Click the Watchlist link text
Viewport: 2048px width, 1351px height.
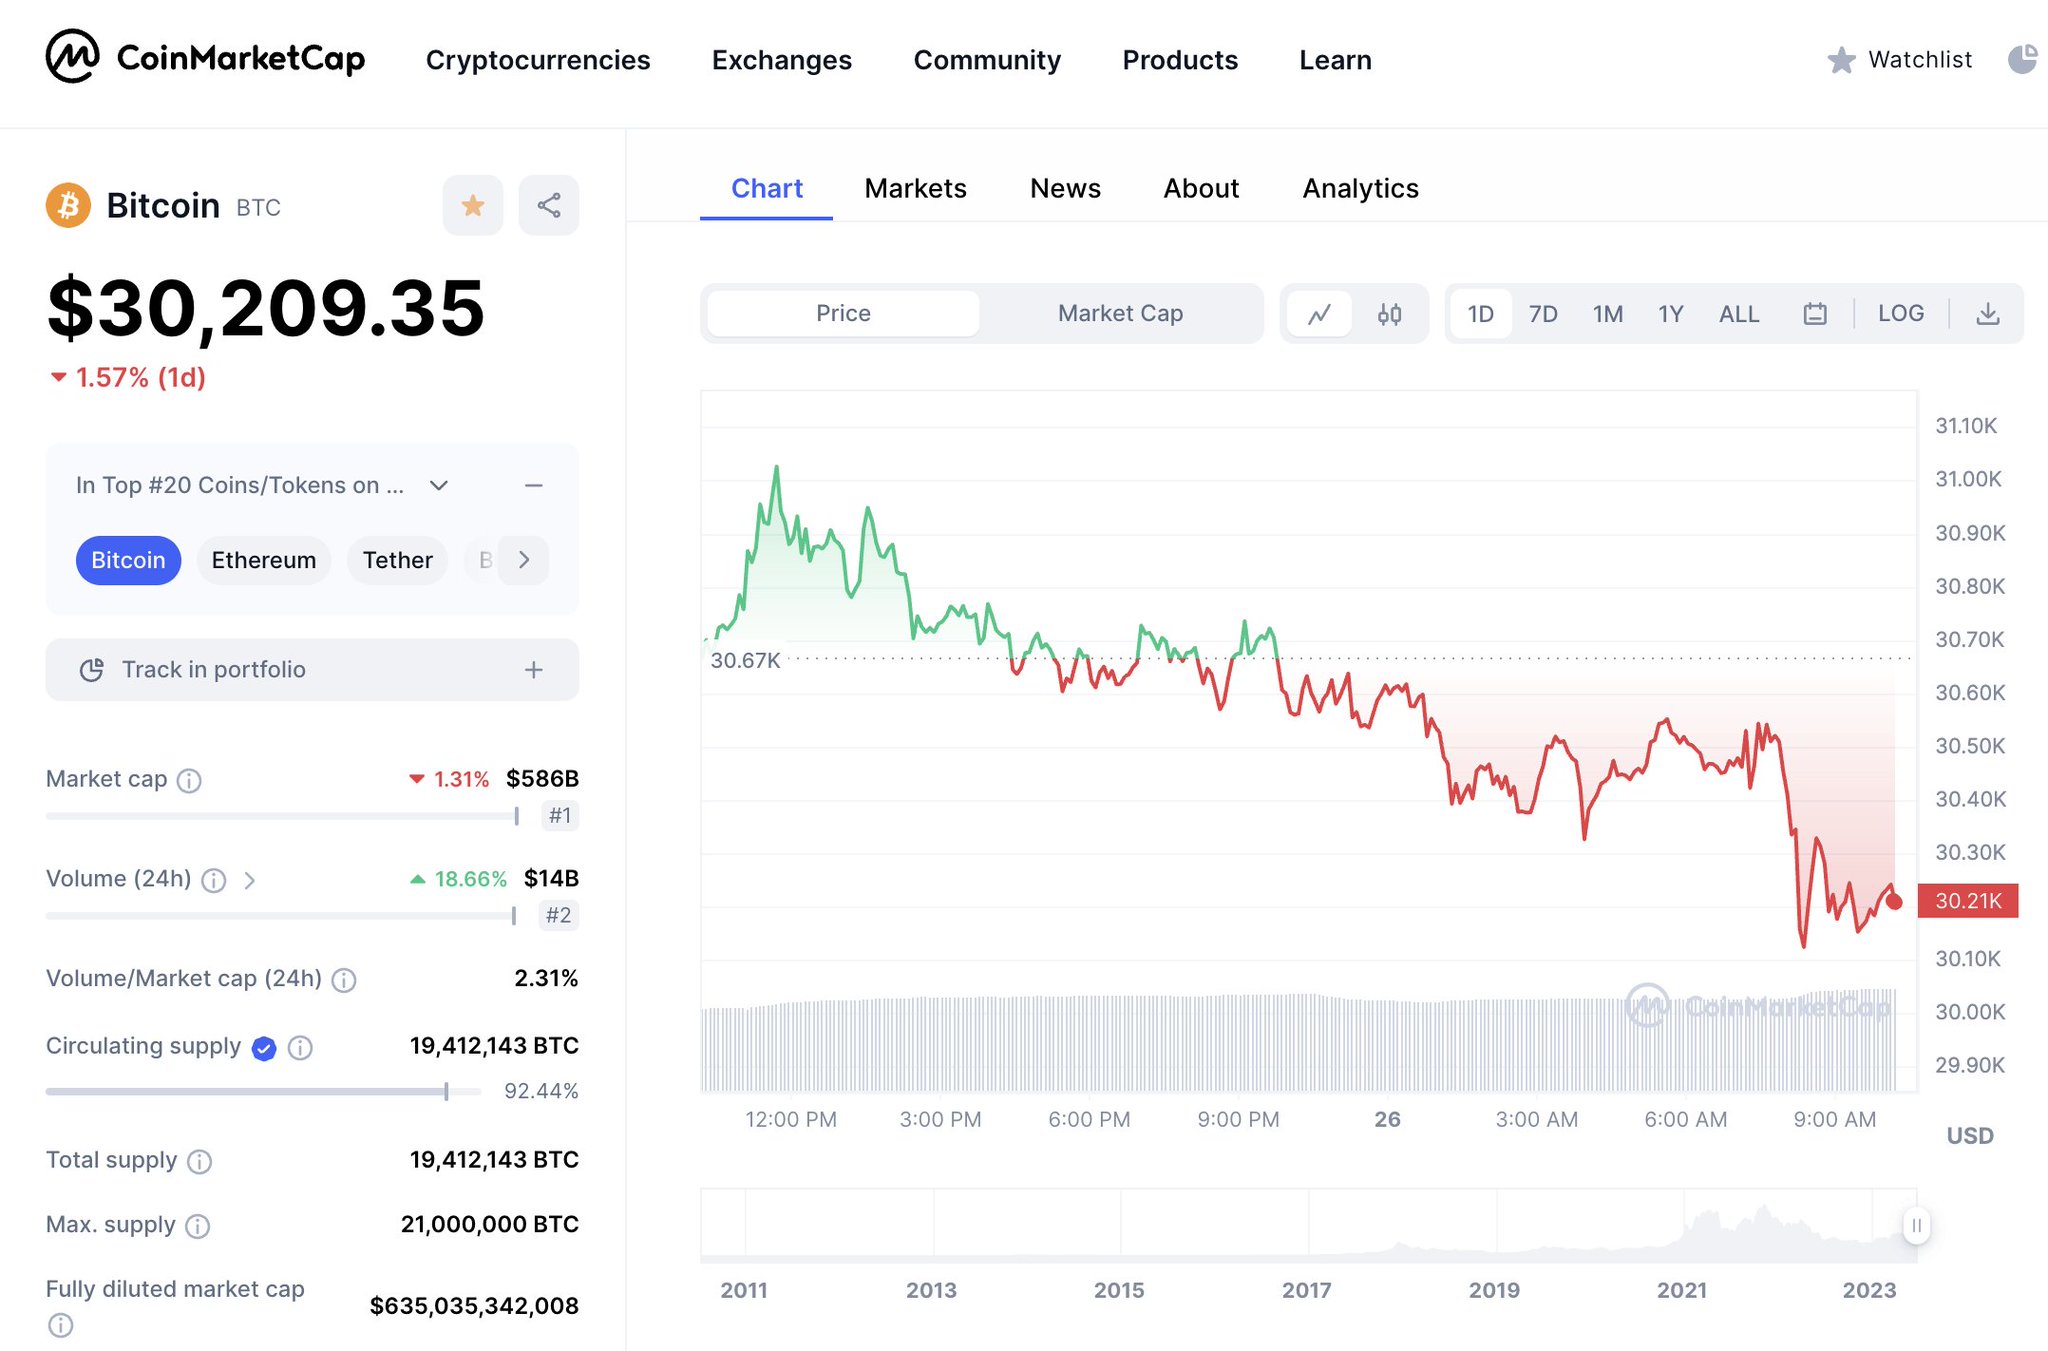tap(1920, 60)
